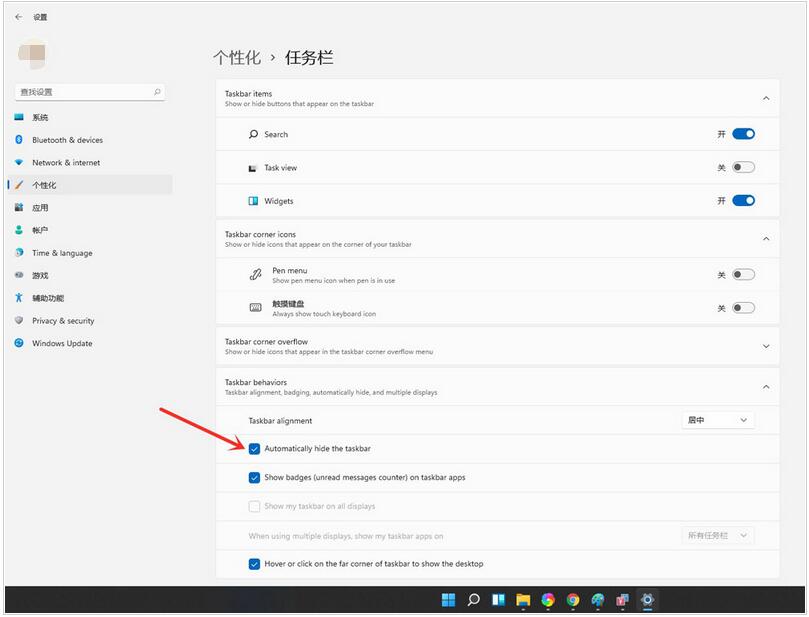
Task: Select 辅助功能 in the sidebar
Action: click(90, 298)
